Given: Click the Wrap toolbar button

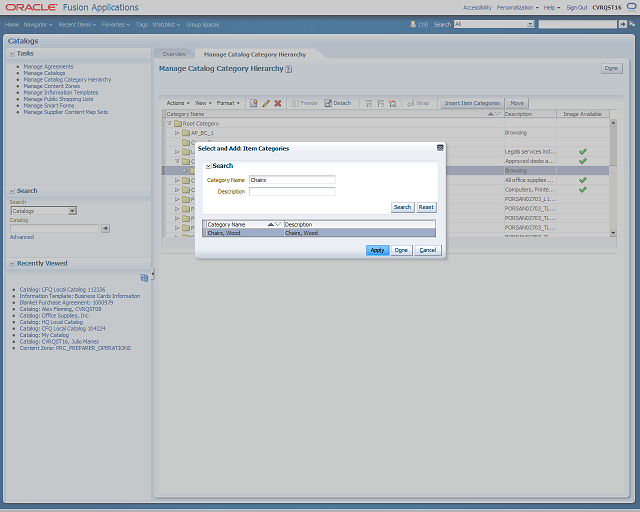Looking at the screenshot, I should tap(418, 103).
